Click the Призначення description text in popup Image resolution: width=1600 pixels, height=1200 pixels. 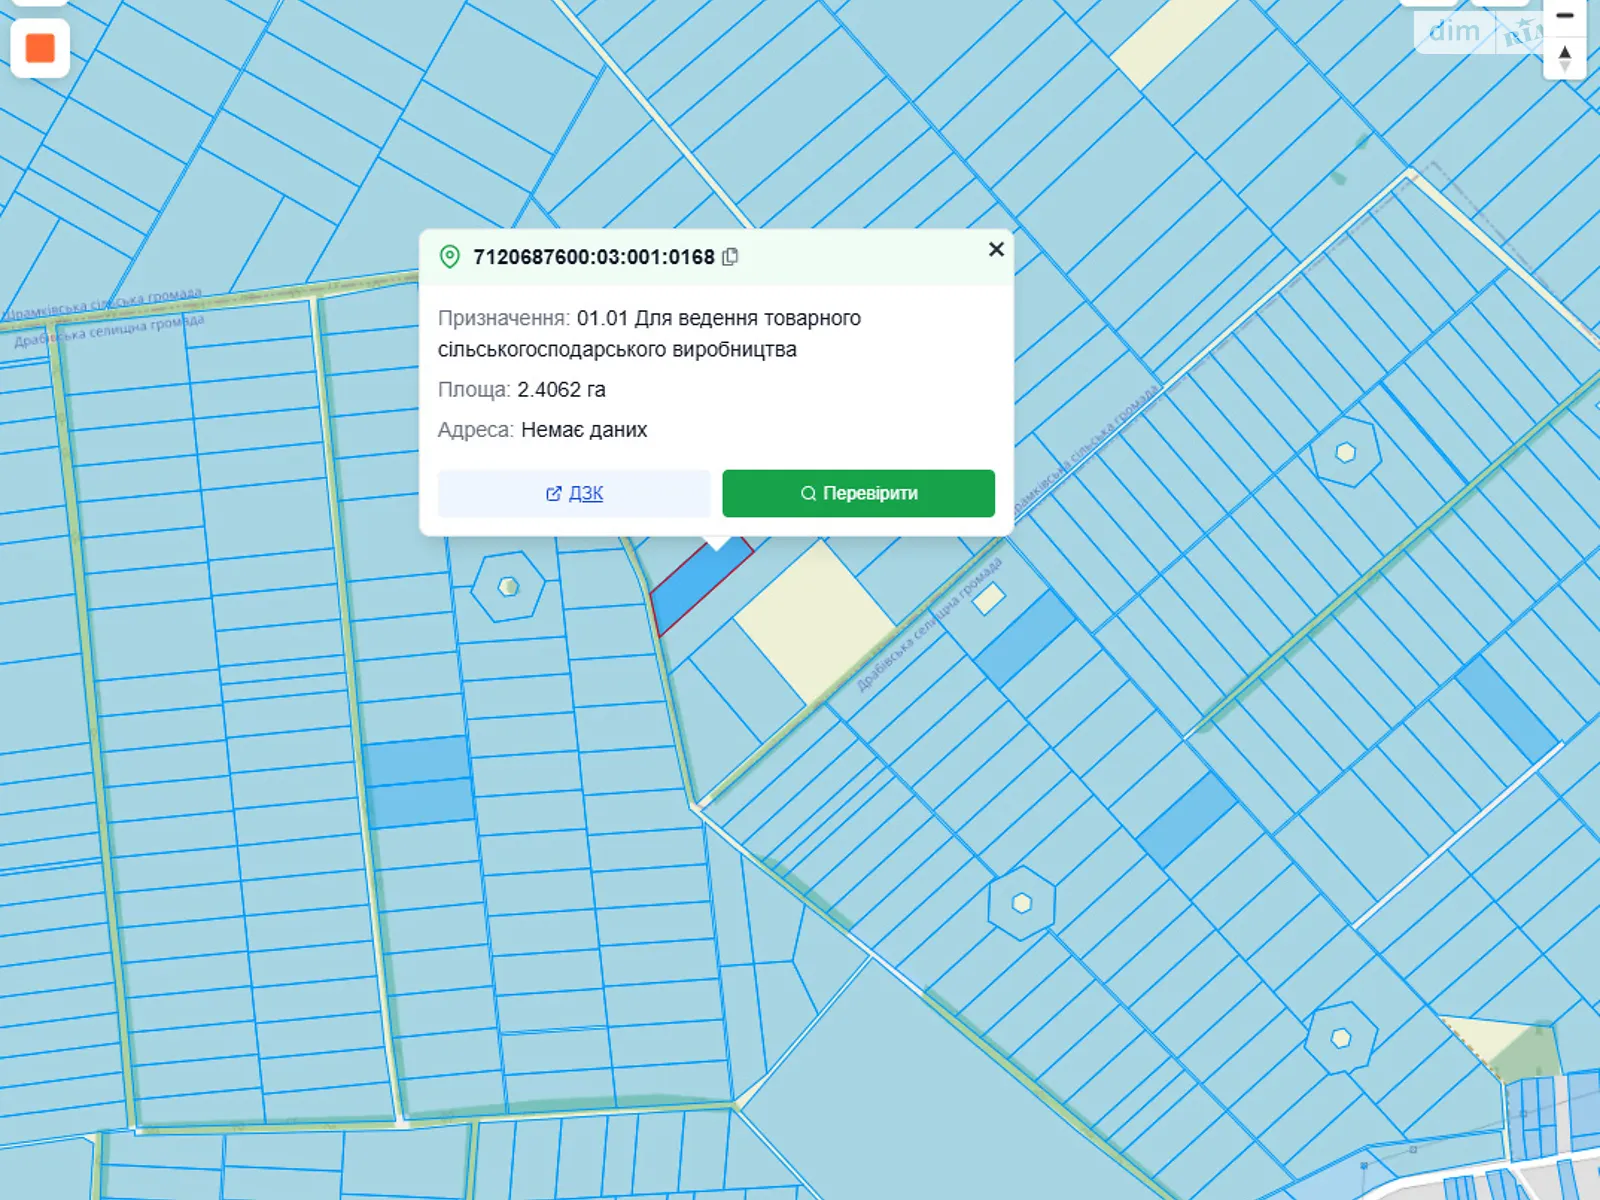pos(648,333)
